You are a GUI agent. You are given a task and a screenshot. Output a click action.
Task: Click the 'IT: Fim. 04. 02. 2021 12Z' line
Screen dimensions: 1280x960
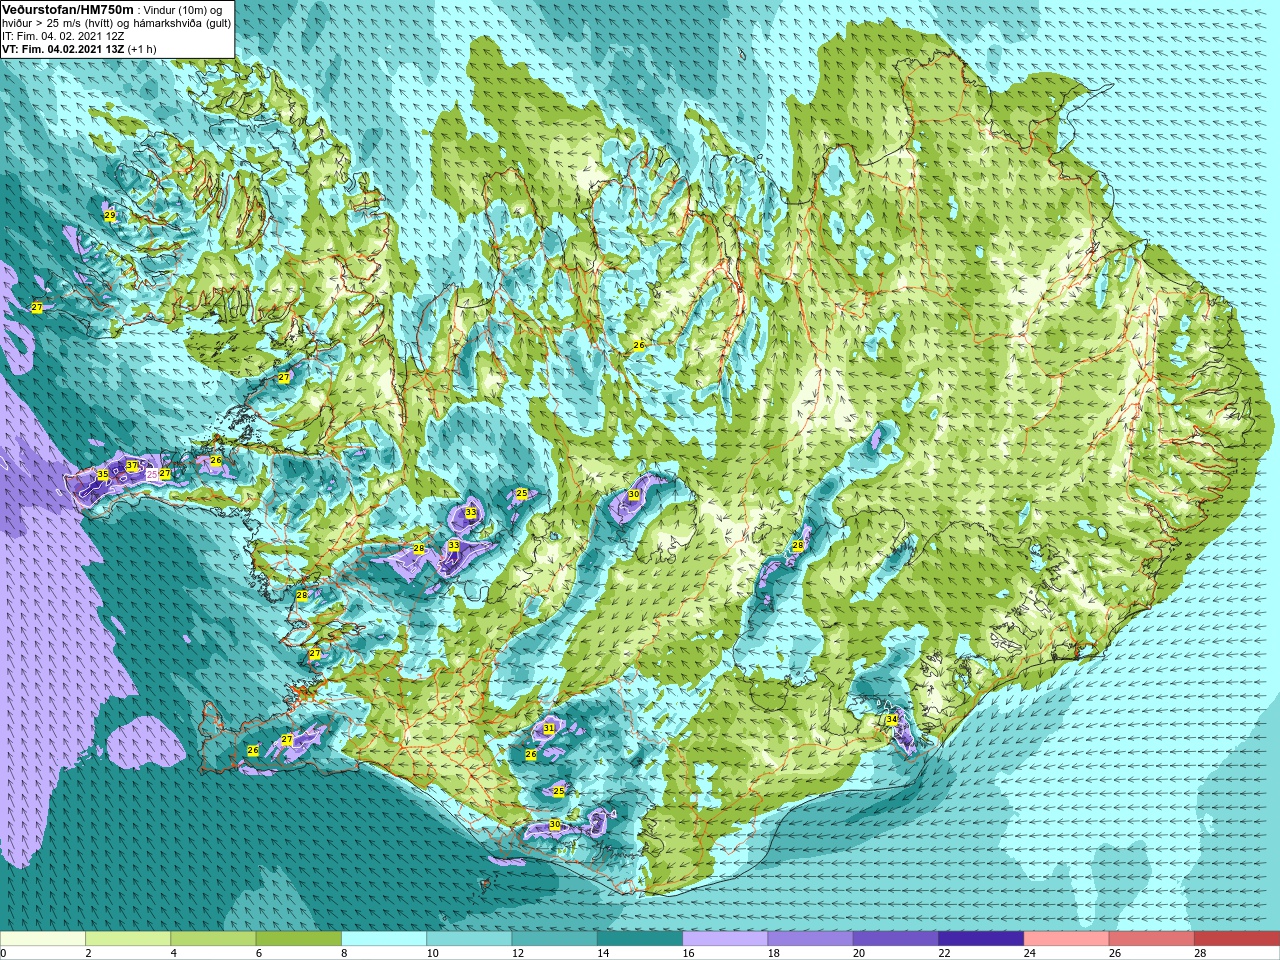point(63,36)
